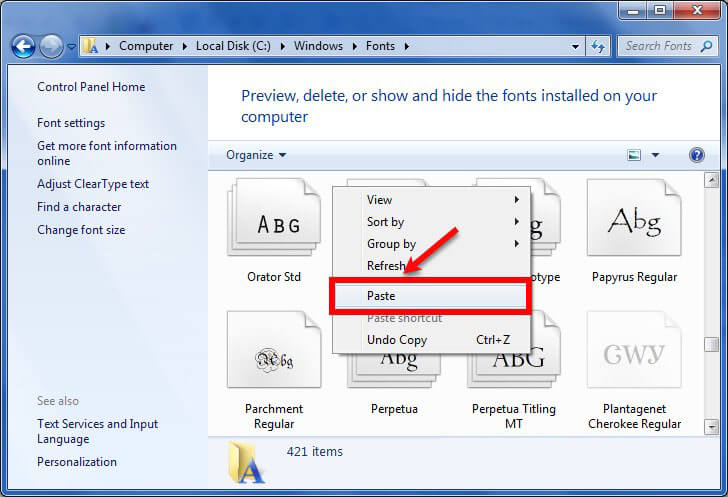
Task: Click the 421 items status text
Action: click(x=314, y=451)
